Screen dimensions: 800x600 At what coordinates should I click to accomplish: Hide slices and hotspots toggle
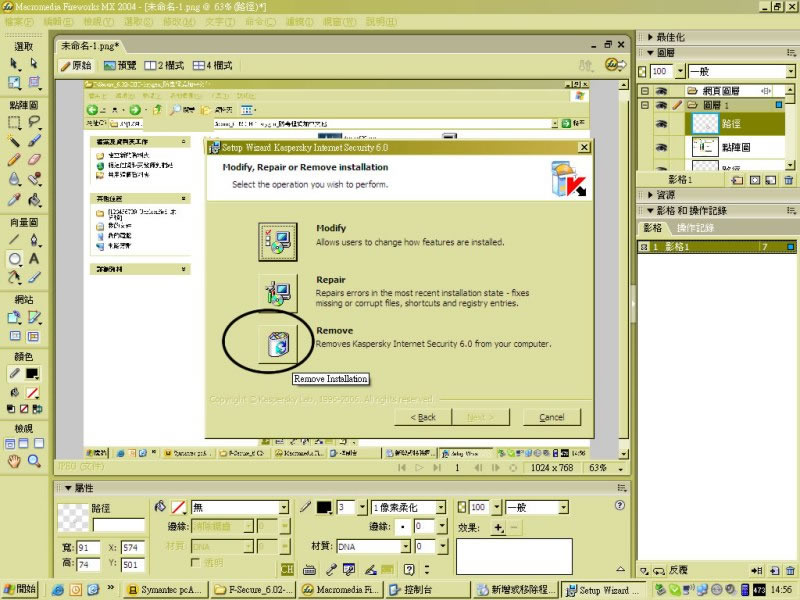15,336
